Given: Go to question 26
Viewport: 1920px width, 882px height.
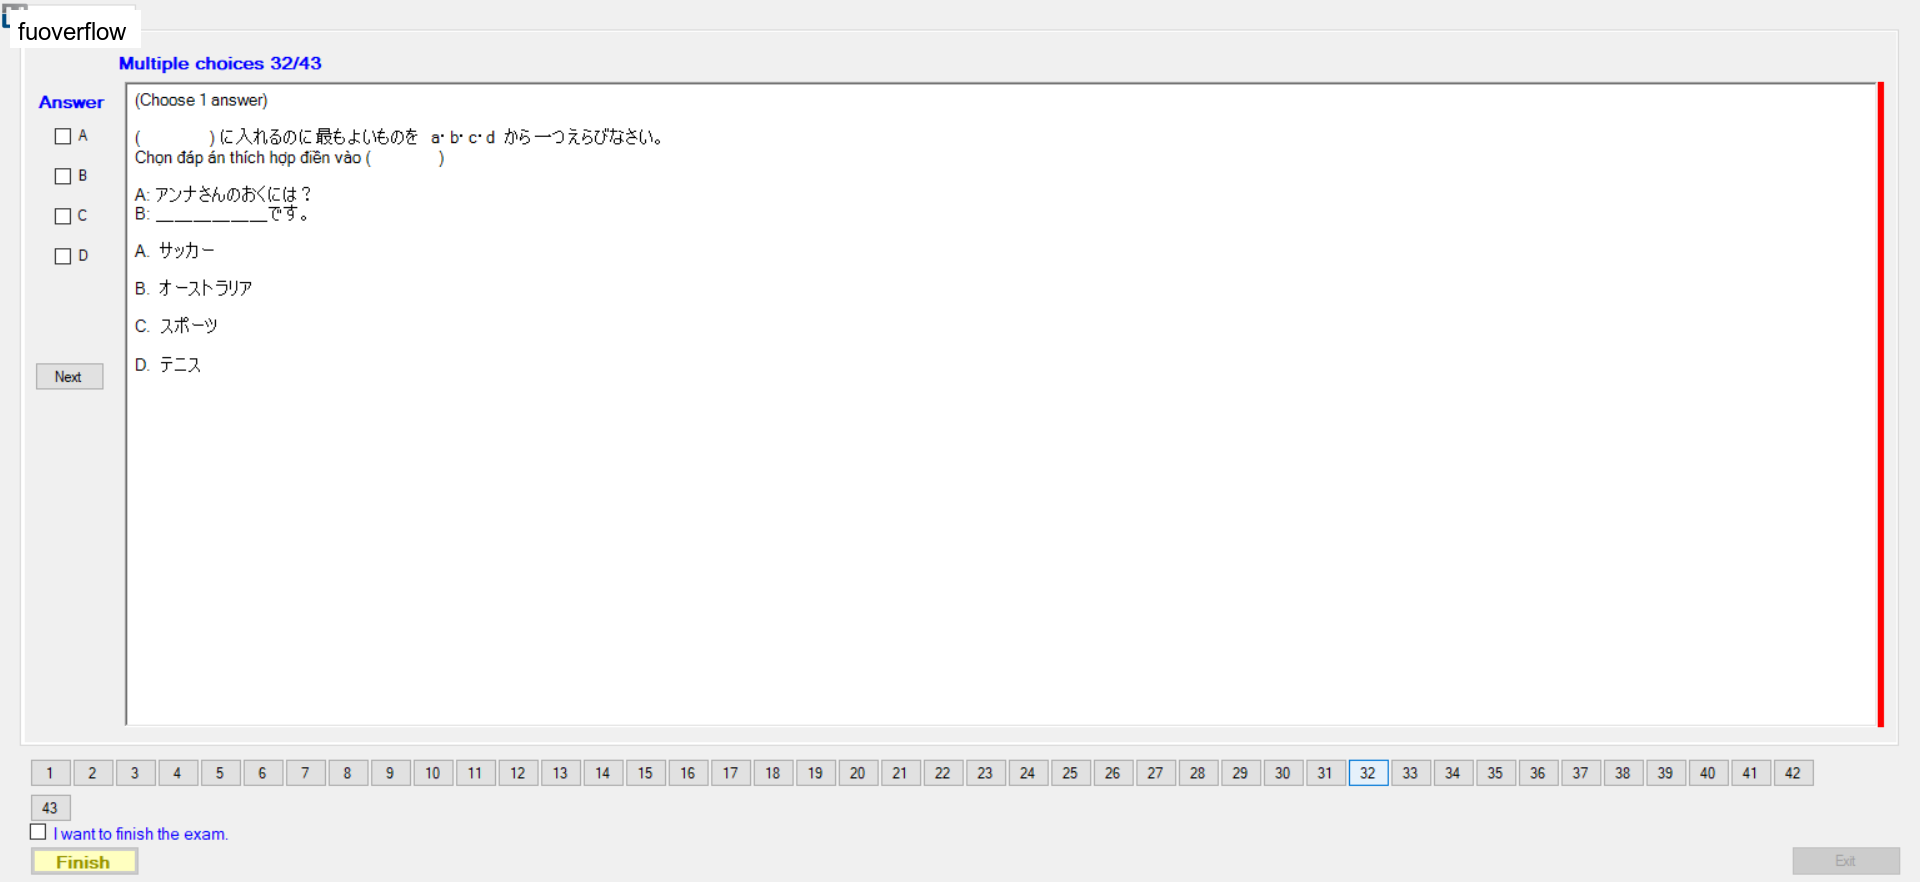Looking at the screenshot, I should click(x=1113, y=773).
